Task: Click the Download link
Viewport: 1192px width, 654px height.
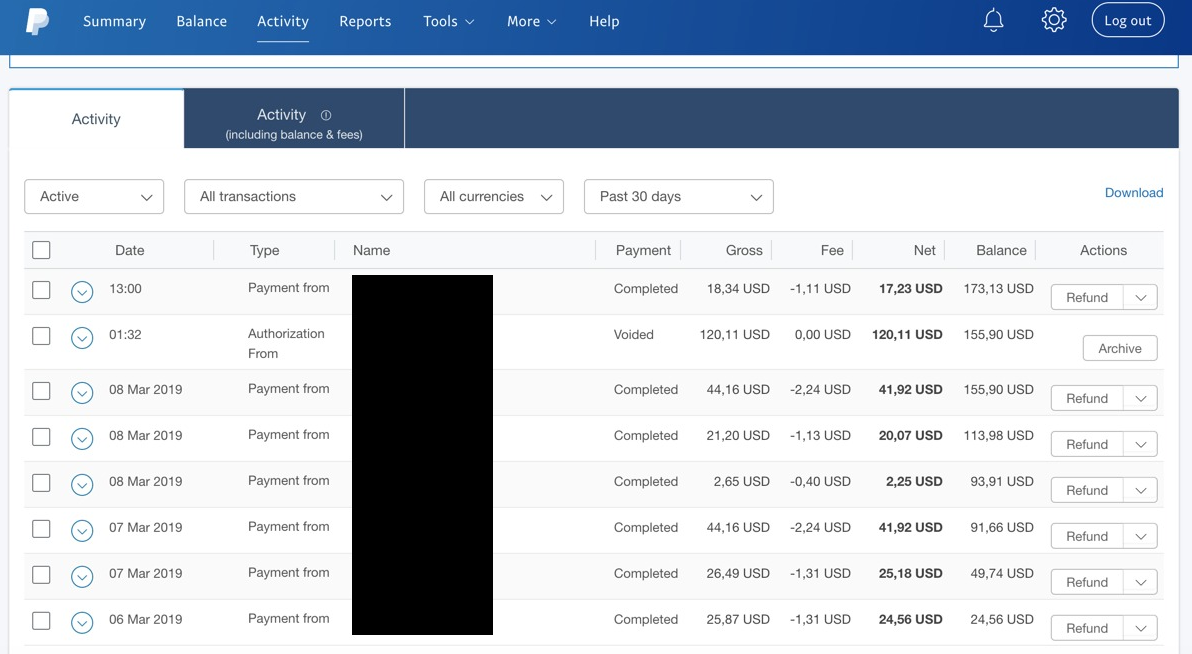Action: [x=1133, y=192]
